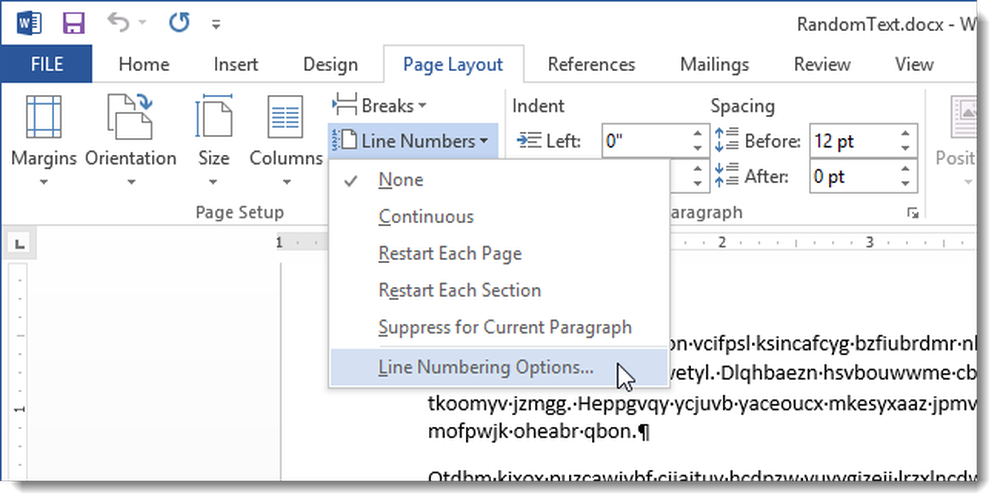The image size is (1000, 504).
Task: Click the tab selector at ruler corner
Action: click(19, 243)
